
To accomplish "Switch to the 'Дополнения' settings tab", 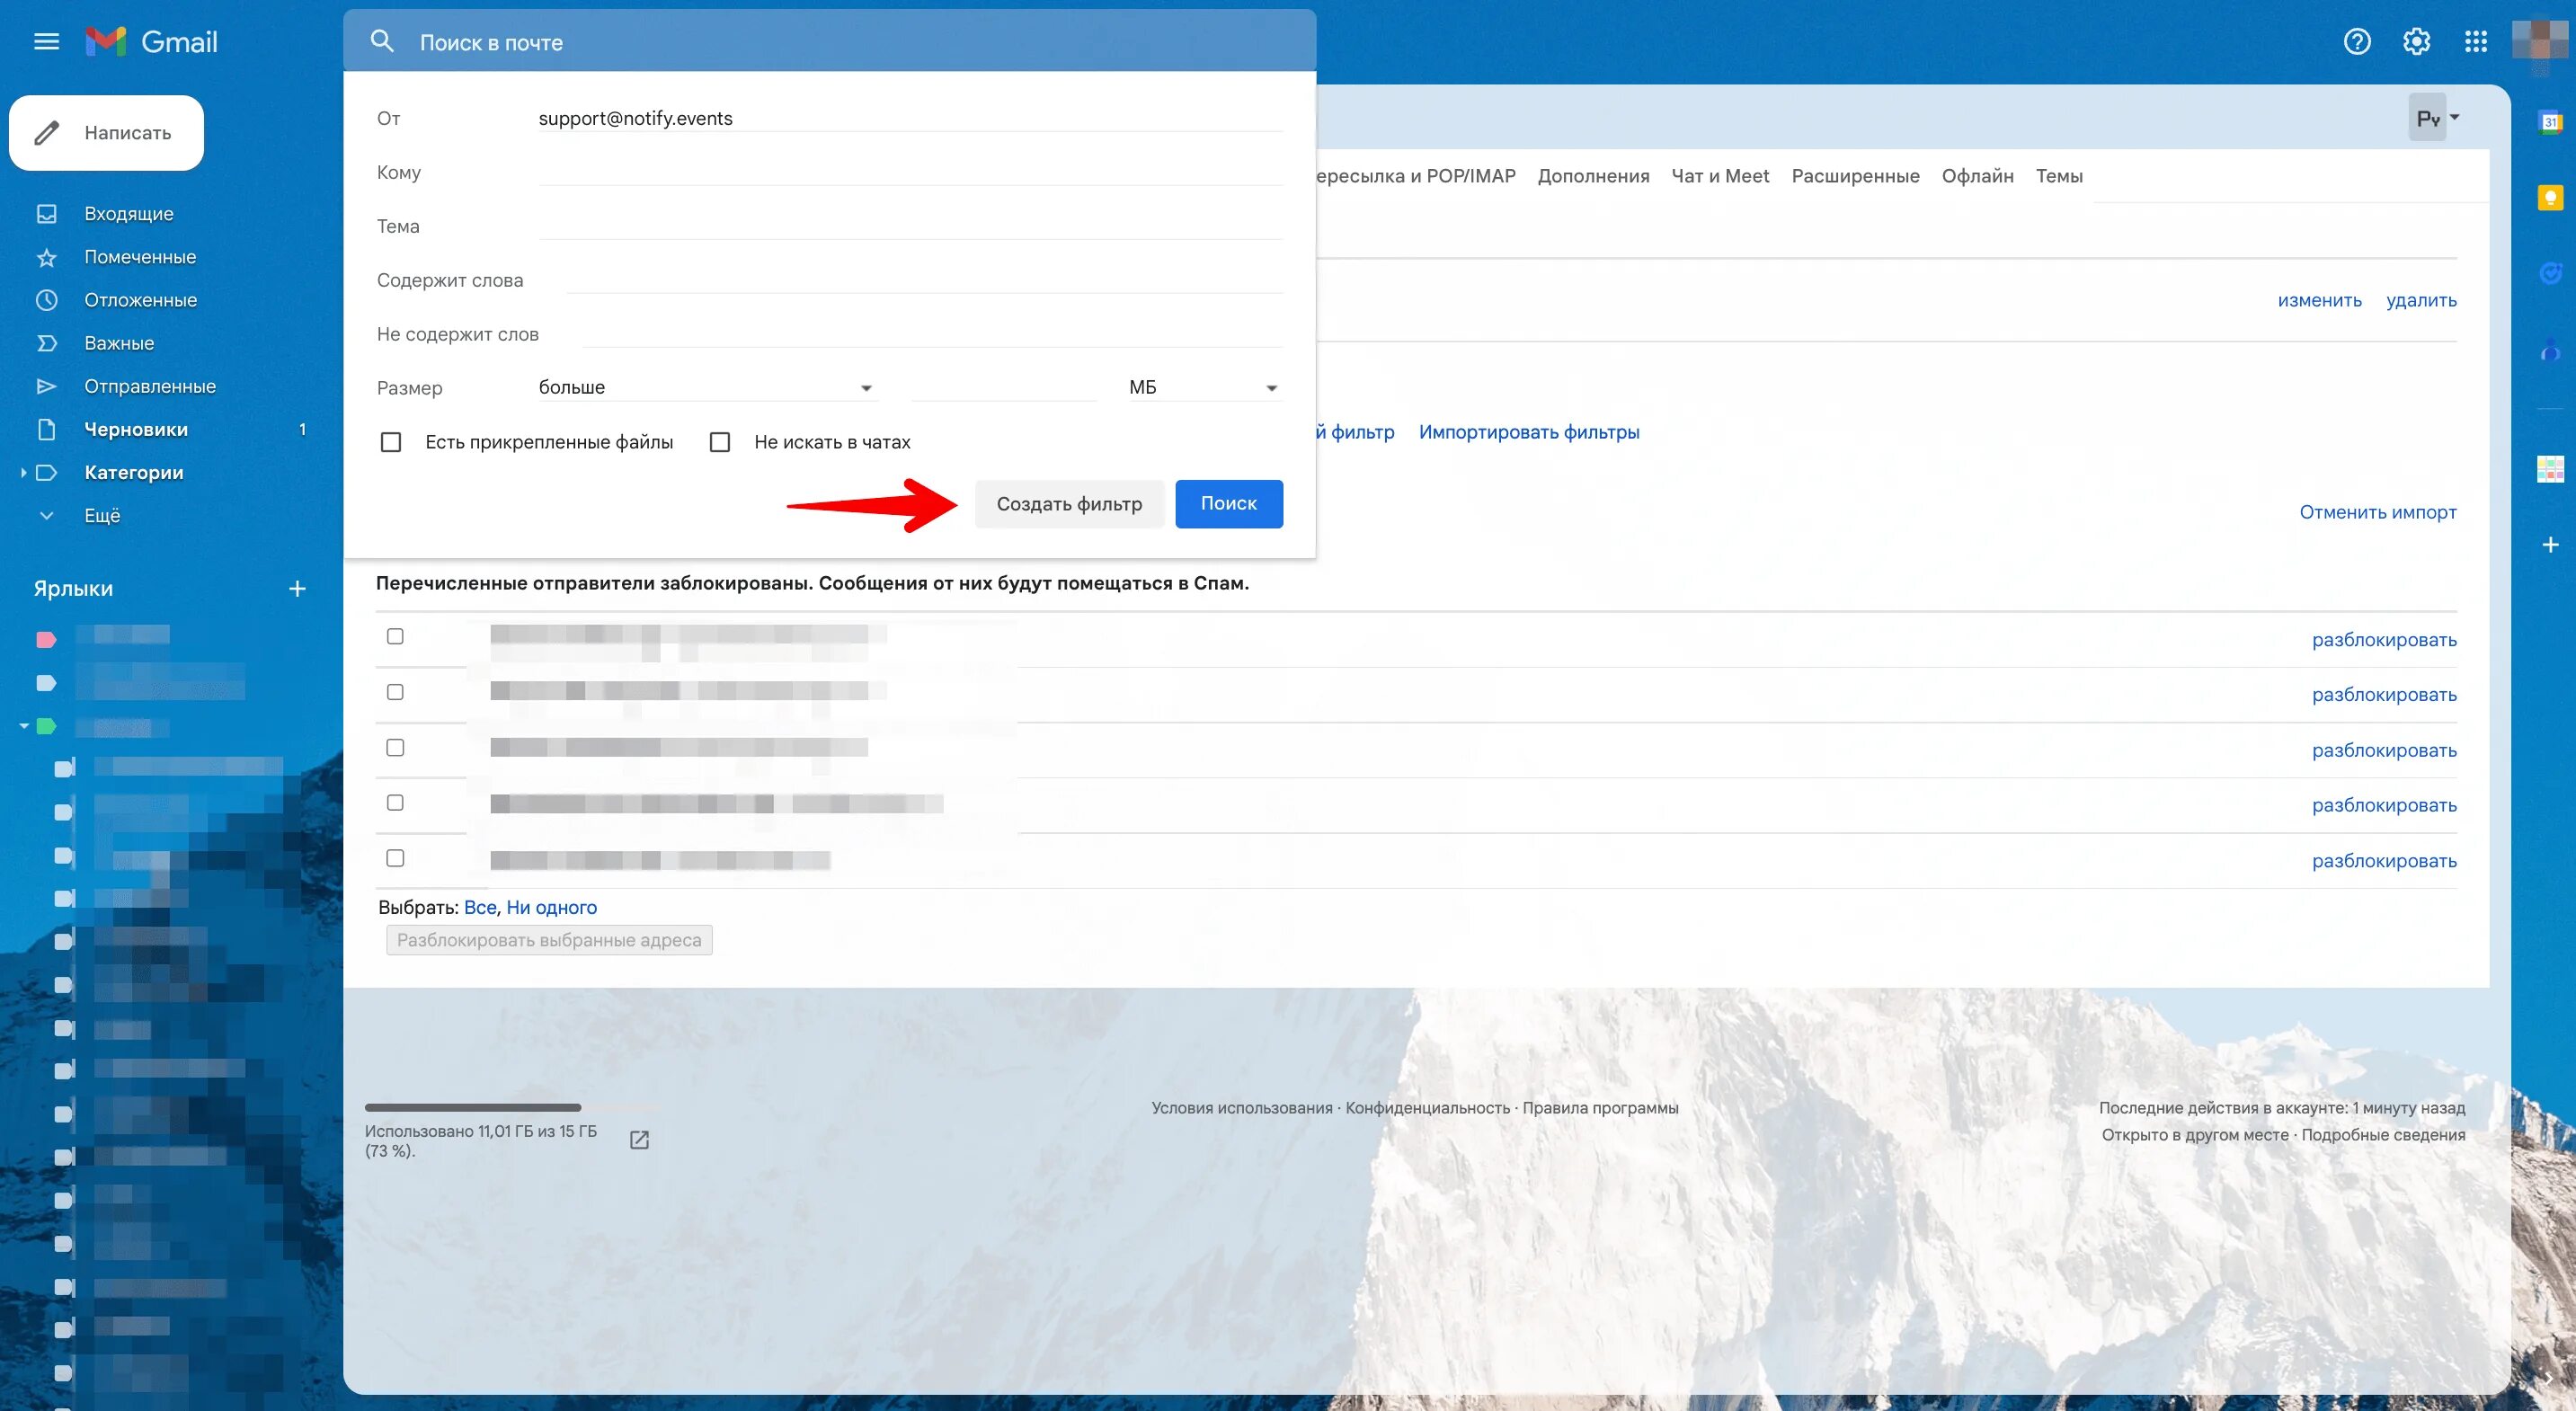I will (1592, 175).
